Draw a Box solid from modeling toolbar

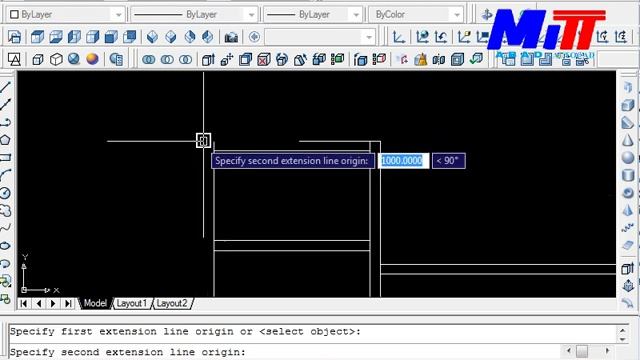click(x=628, y=105)
